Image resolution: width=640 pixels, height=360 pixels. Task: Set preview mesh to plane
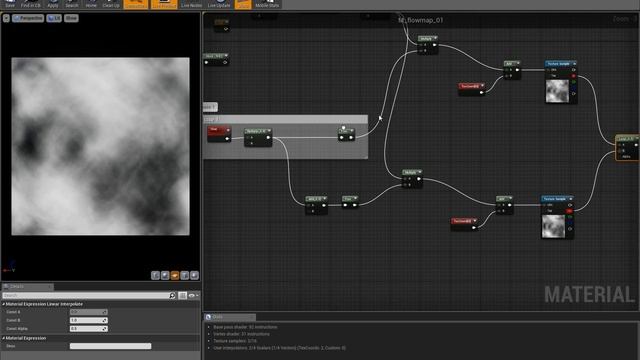pyautogui.click(x=175, y=276)
